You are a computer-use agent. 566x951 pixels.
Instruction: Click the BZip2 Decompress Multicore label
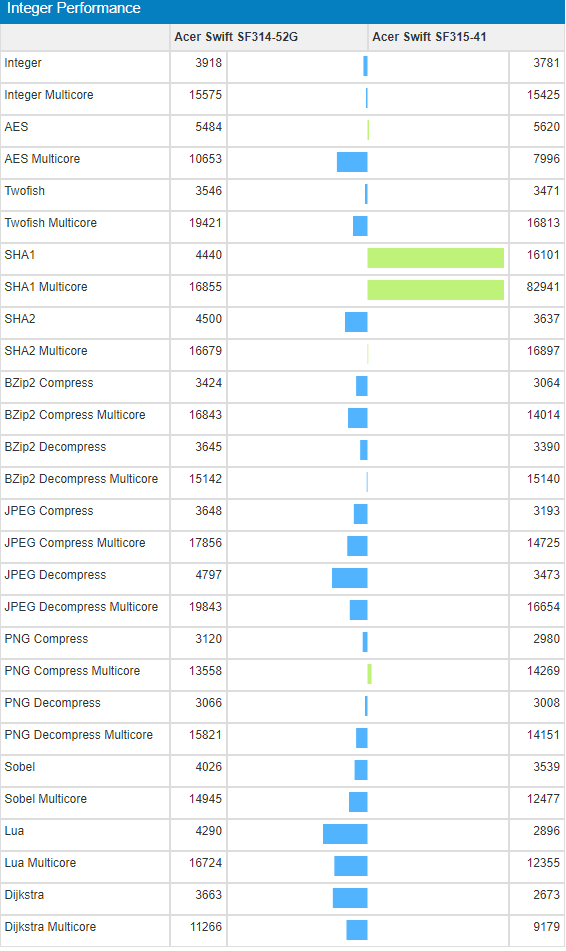pos(81,479)
